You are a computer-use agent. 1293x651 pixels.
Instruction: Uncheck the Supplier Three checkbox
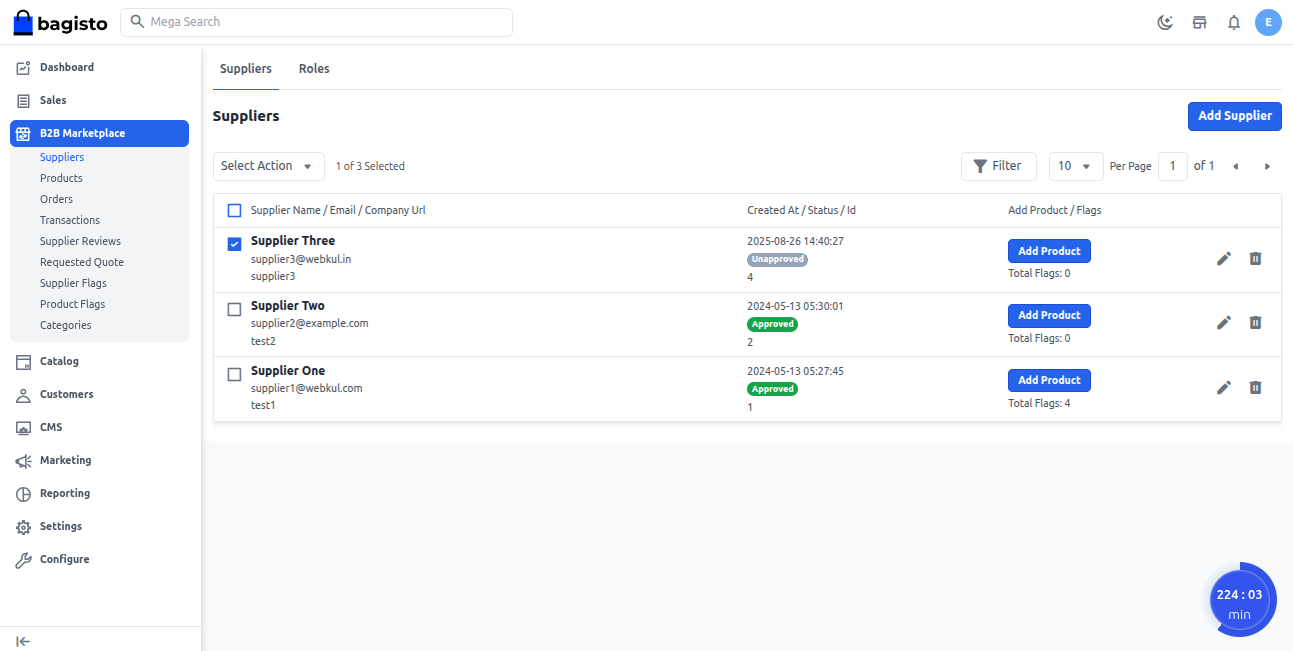235,244
